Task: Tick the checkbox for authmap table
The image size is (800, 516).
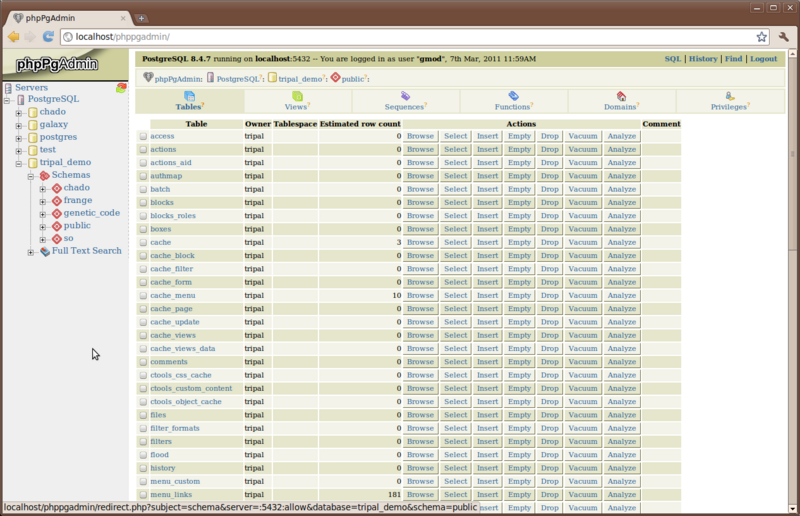Action: coord(143,176)
